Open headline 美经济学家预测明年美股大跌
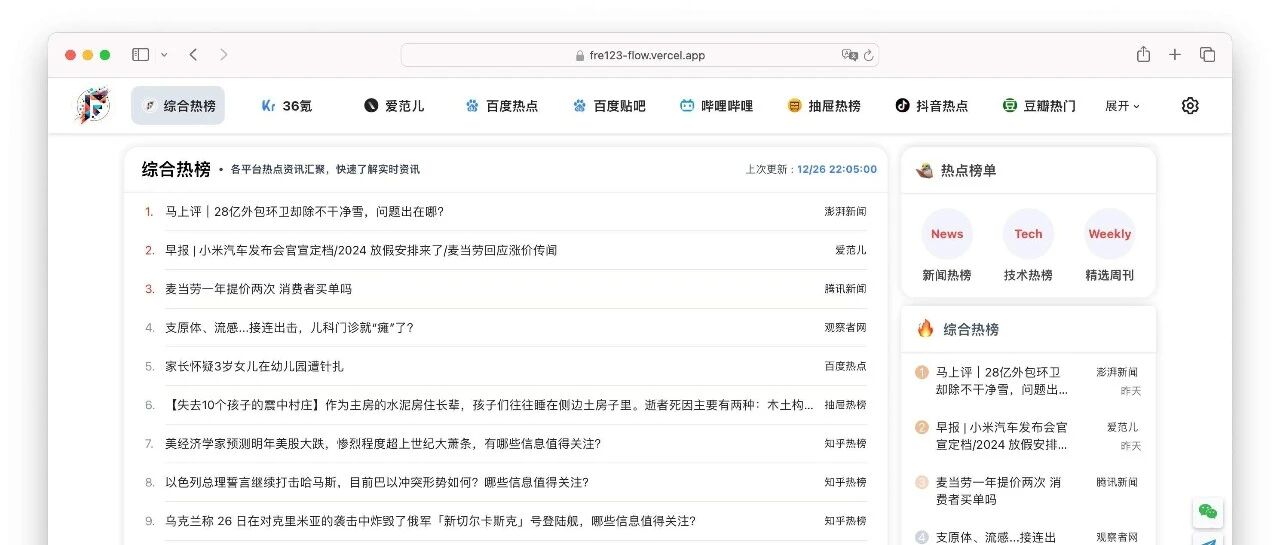This screenshot has height=545, width=1280. 383,443
